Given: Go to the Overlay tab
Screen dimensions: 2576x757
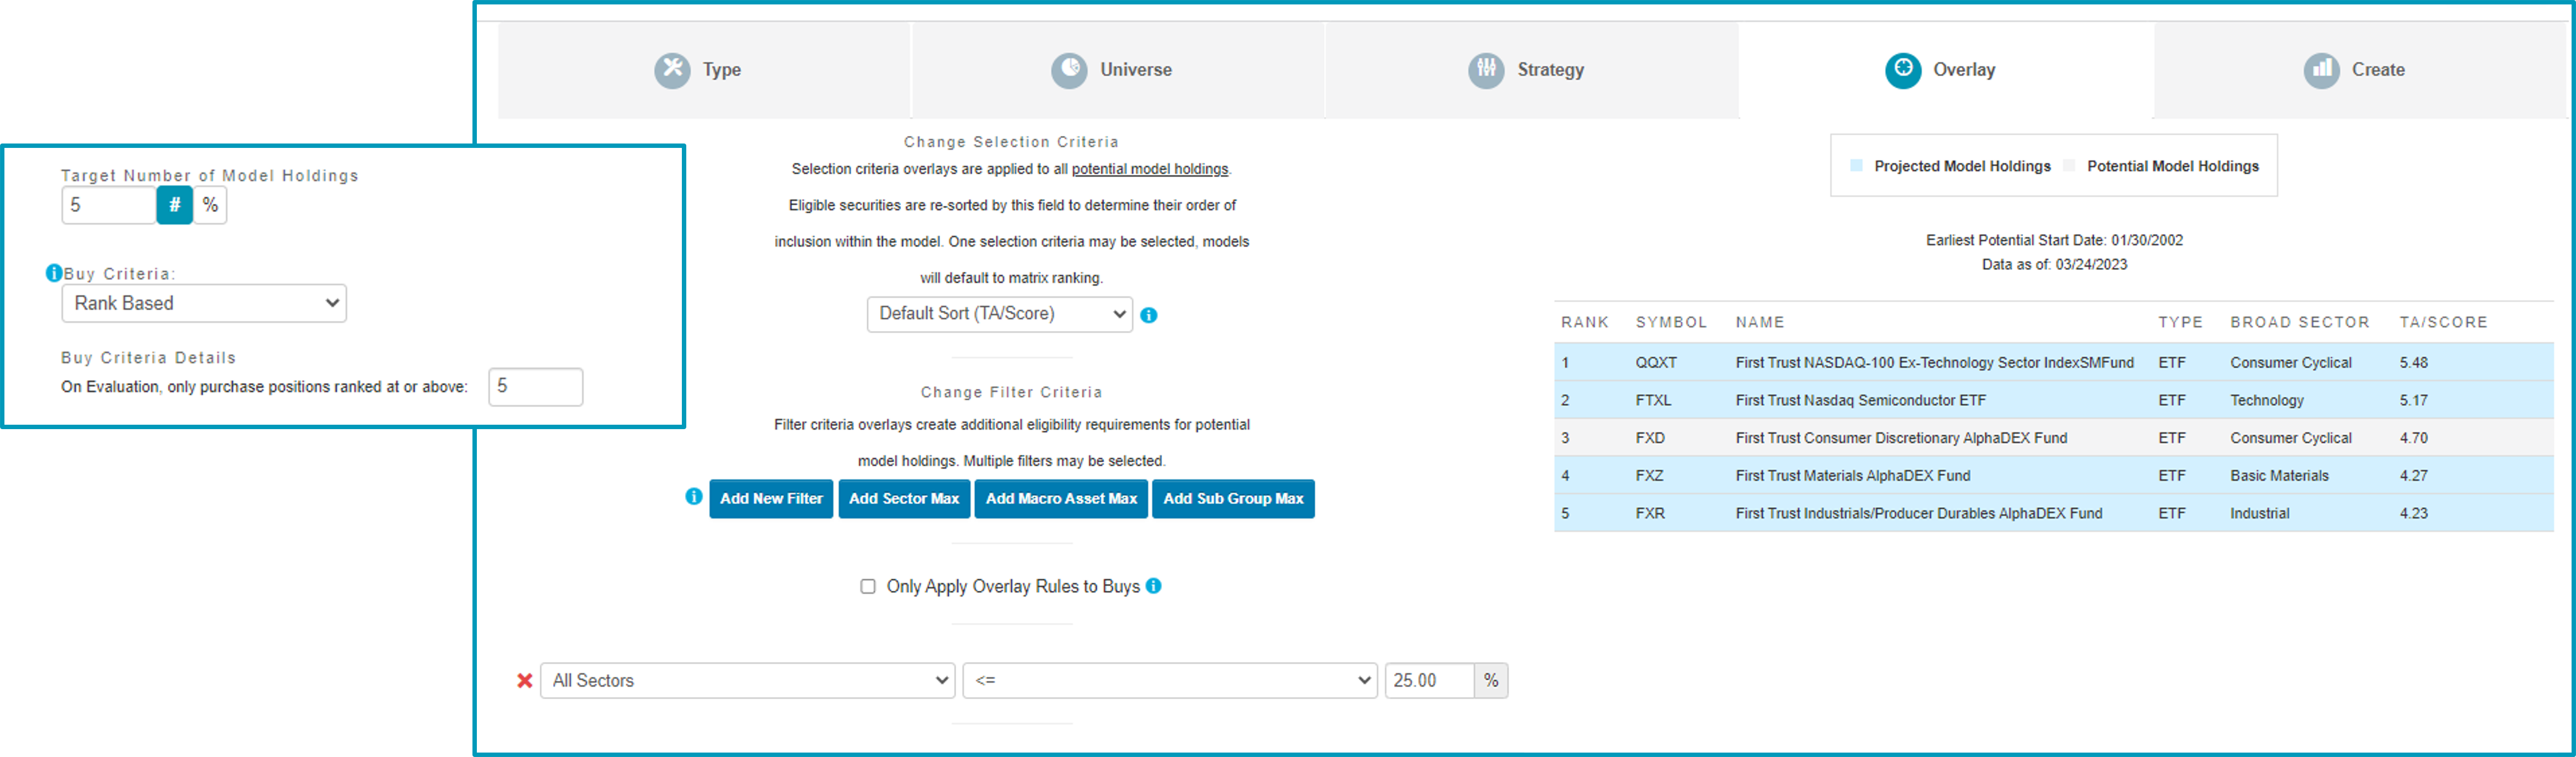Looking at the screenshot, I should pyautogui.click(x=1946, y=70).
